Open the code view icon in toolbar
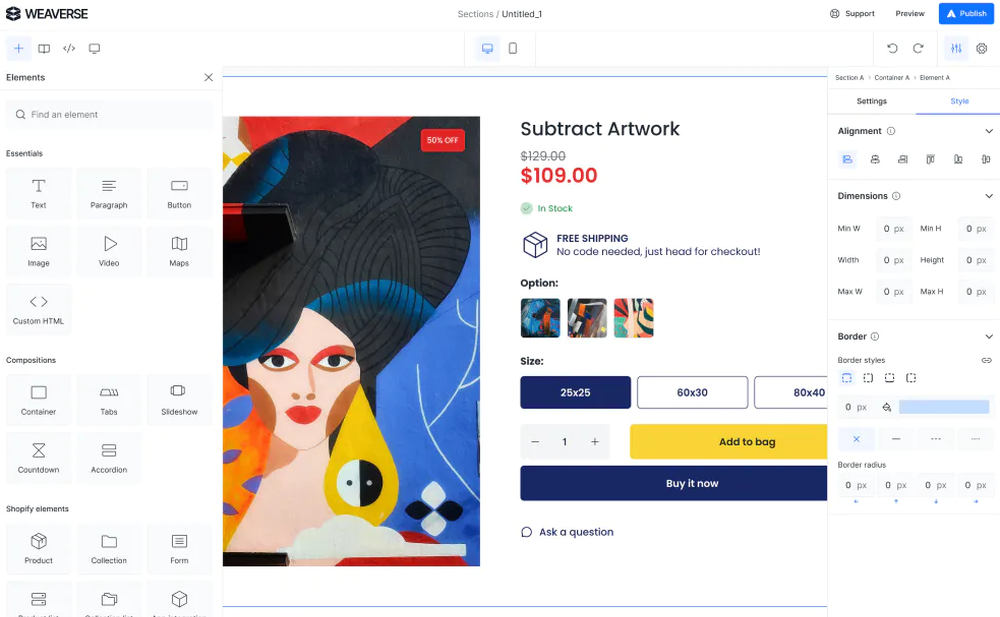1000x617 pixels. (69, 48)
